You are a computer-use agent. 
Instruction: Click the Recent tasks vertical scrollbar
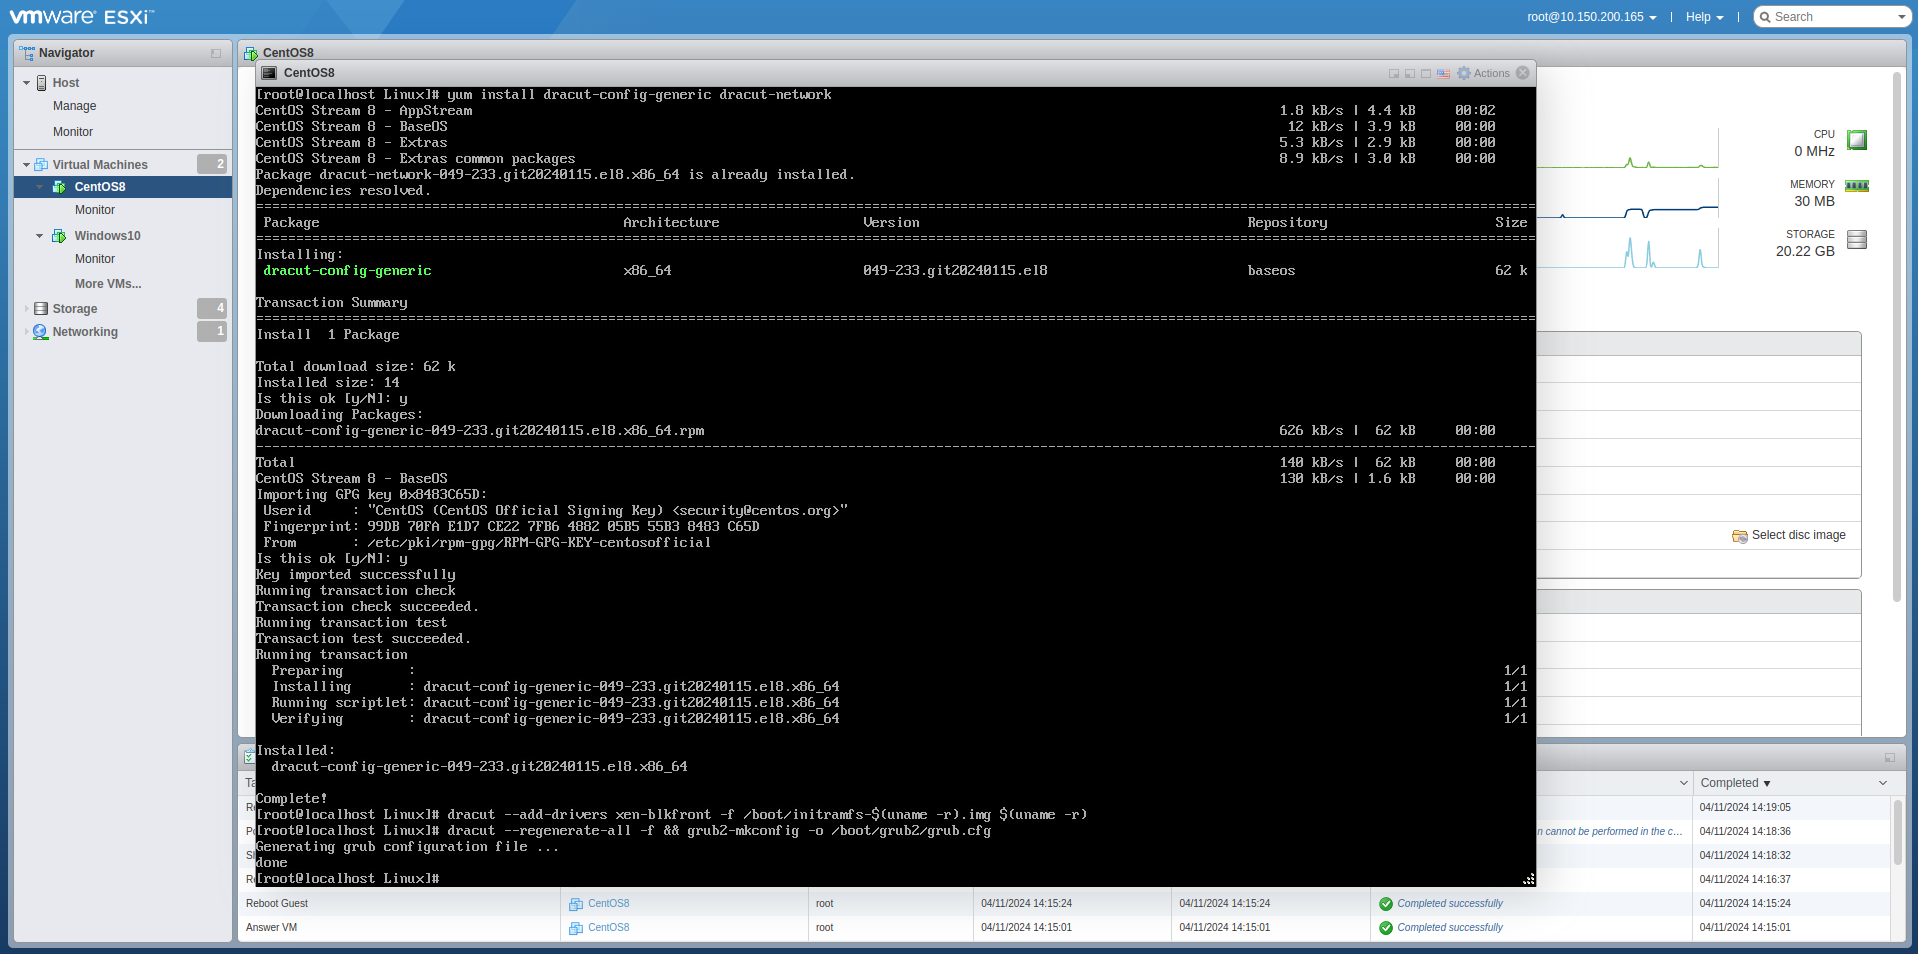click(x=1897, y=832)
